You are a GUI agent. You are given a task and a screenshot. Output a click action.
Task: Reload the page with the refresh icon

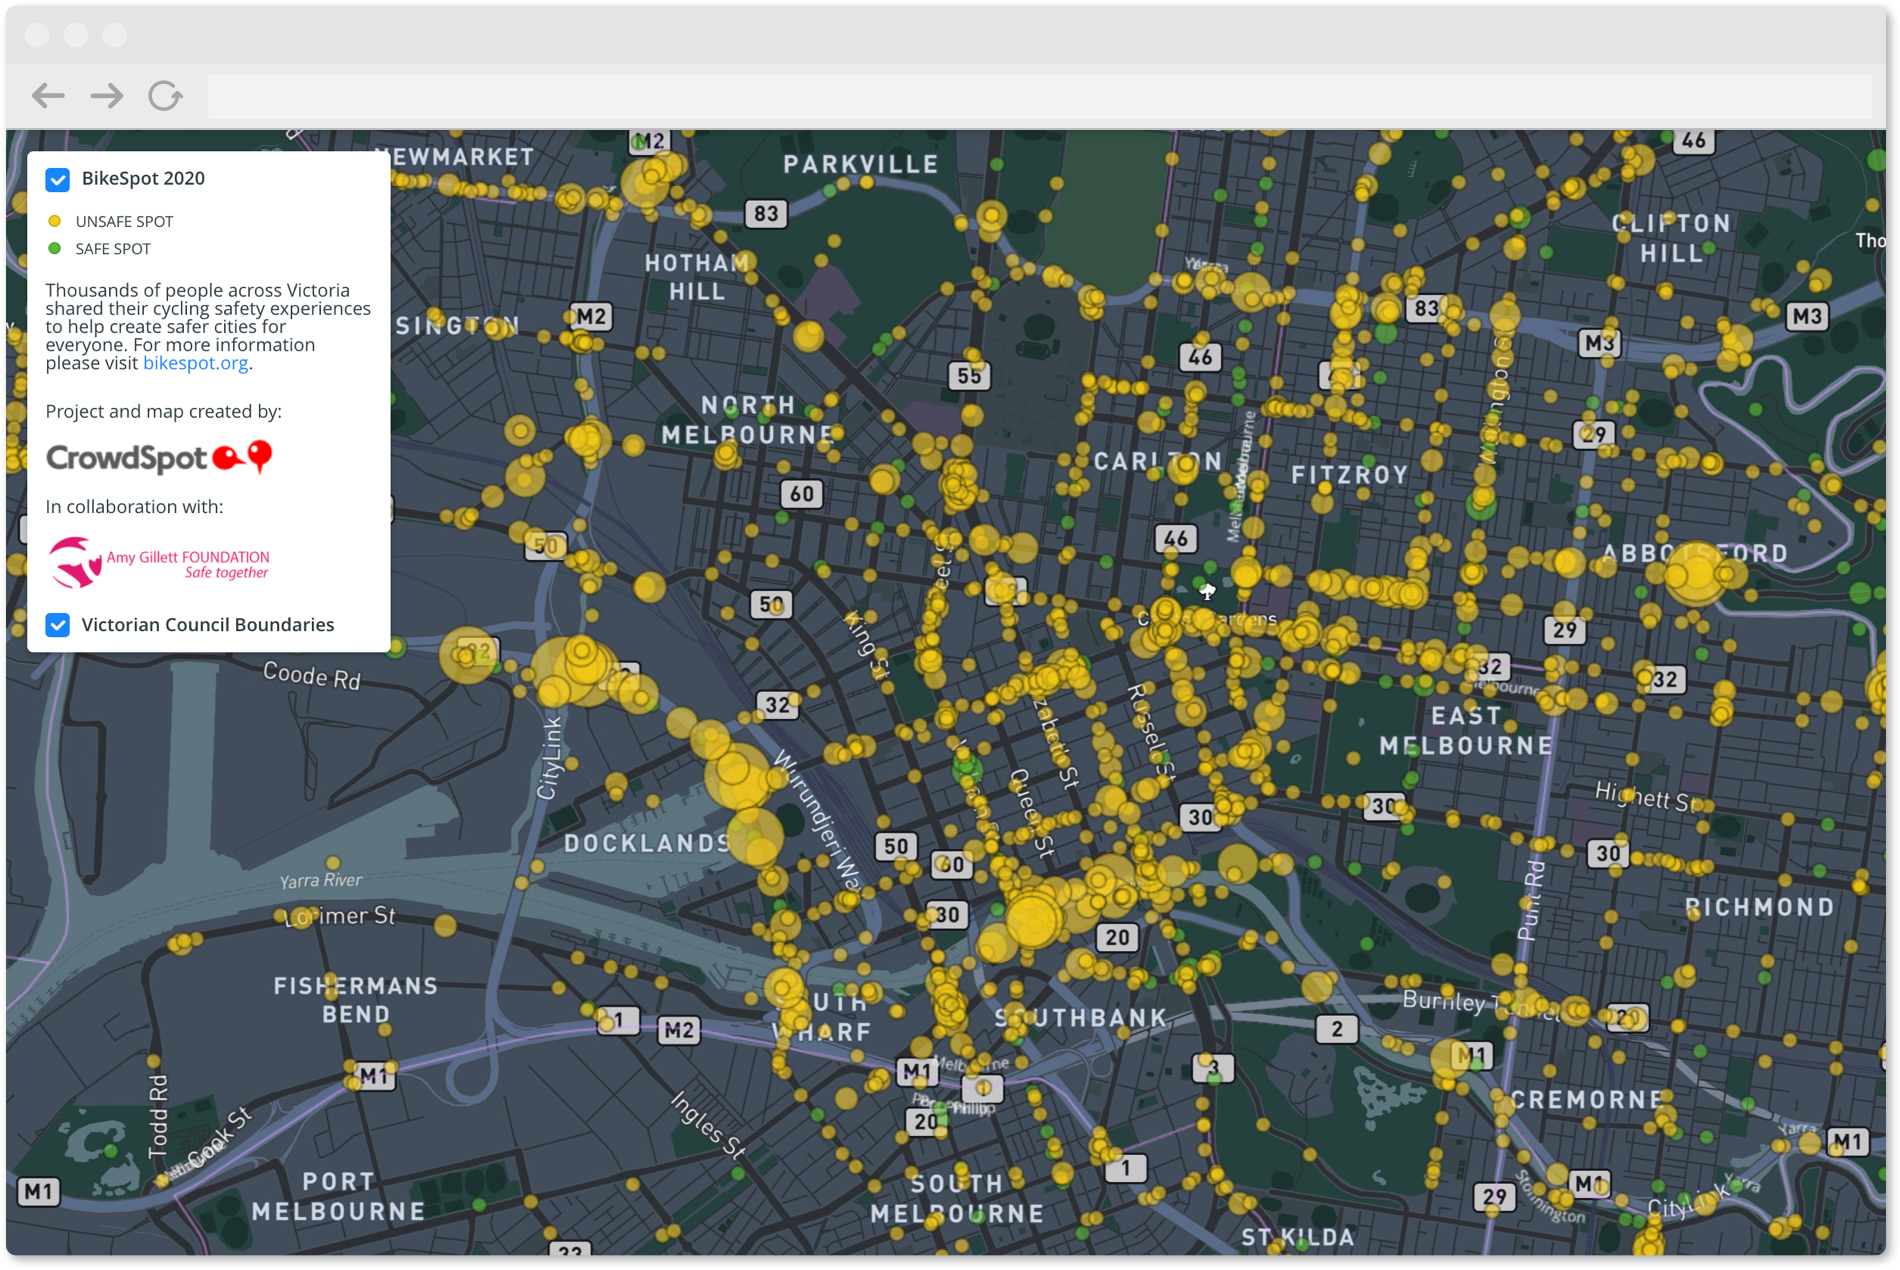coord(165,96)
